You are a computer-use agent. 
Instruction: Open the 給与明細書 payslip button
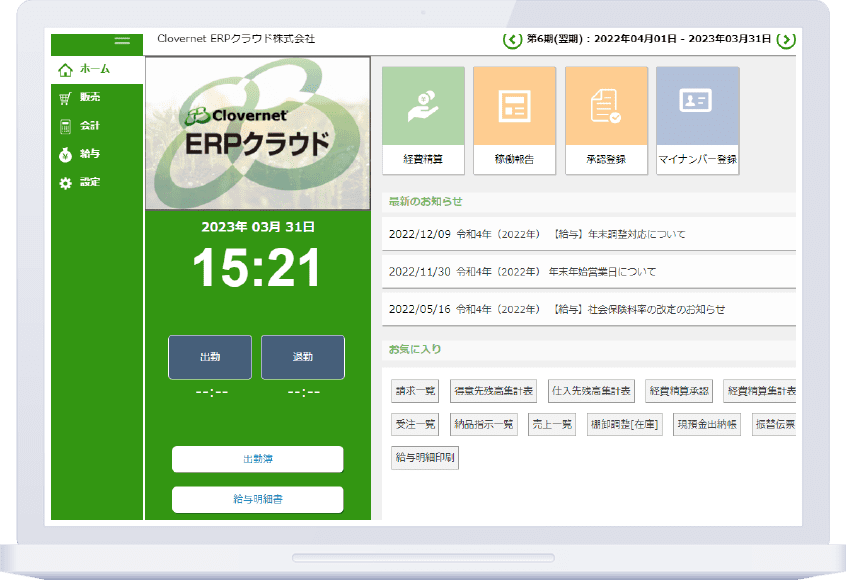(257, 498)
